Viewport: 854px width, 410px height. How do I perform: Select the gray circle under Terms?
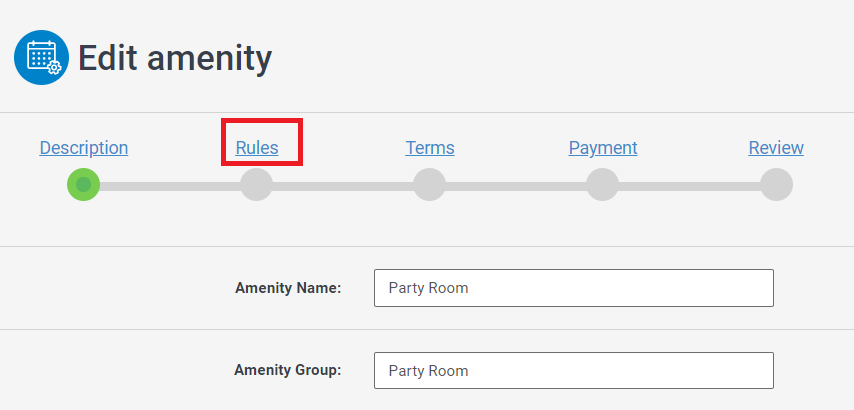(x=430, y=185)
